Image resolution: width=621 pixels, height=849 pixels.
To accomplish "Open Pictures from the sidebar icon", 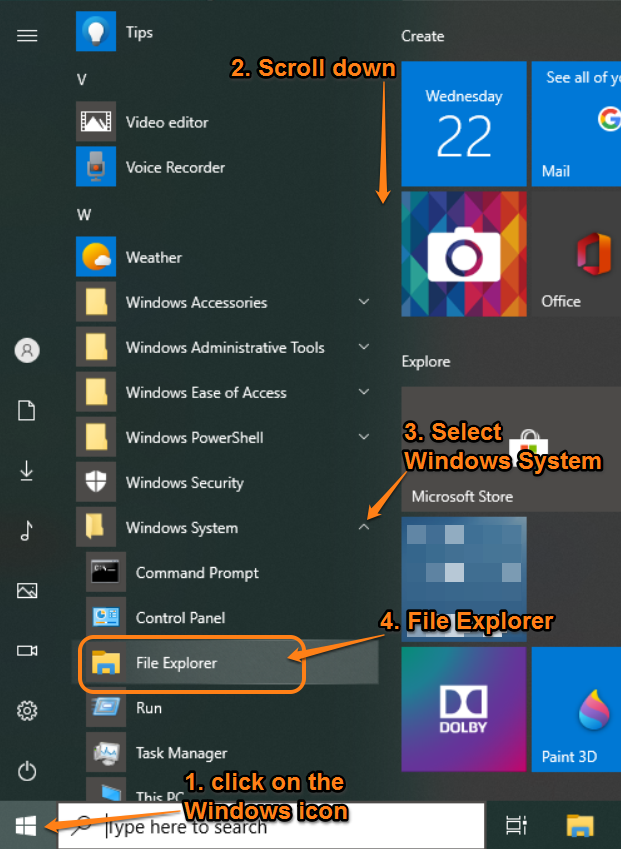I will click(27, 590).
